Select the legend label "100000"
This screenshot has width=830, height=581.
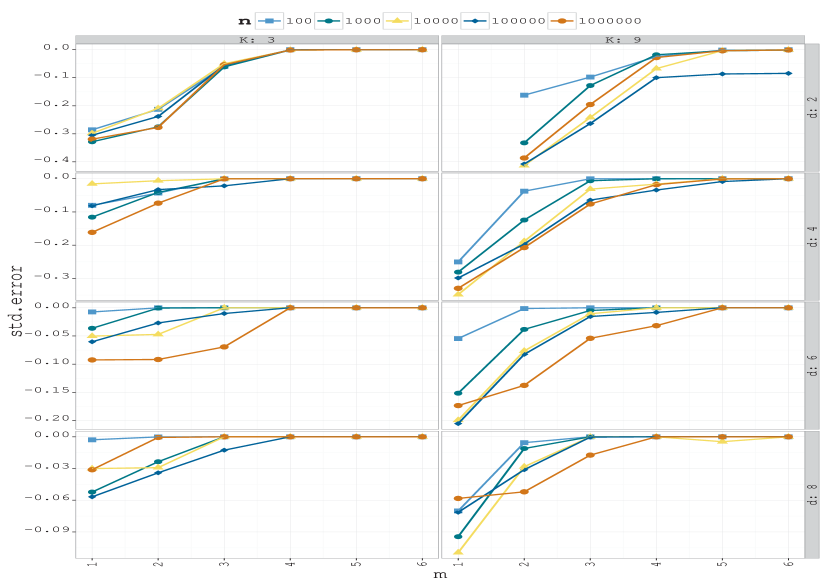(519, 21)
